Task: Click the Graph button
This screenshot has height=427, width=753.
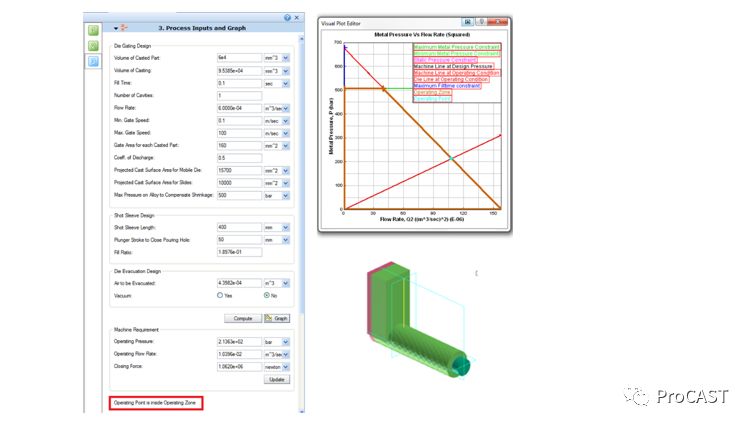Action: coord(277,318)
